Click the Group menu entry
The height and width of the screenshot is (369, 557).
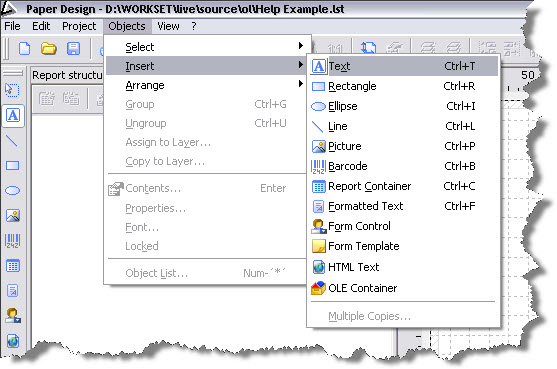pyautogui.click(x=207, y=104)
